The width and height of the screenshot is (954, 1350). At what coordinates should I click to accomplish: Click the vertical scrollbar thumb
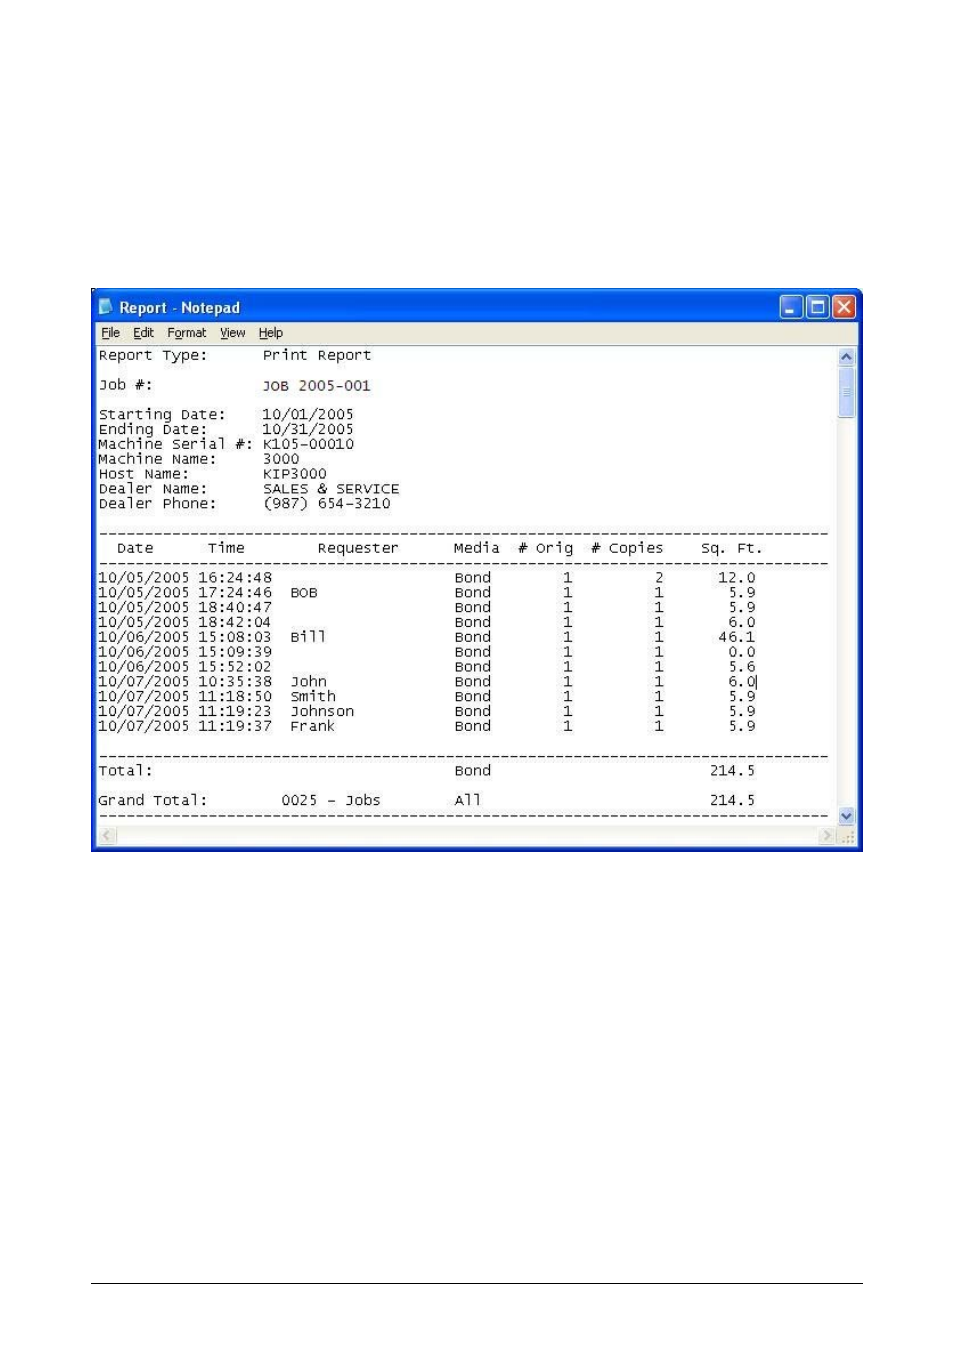pos(846,392)
